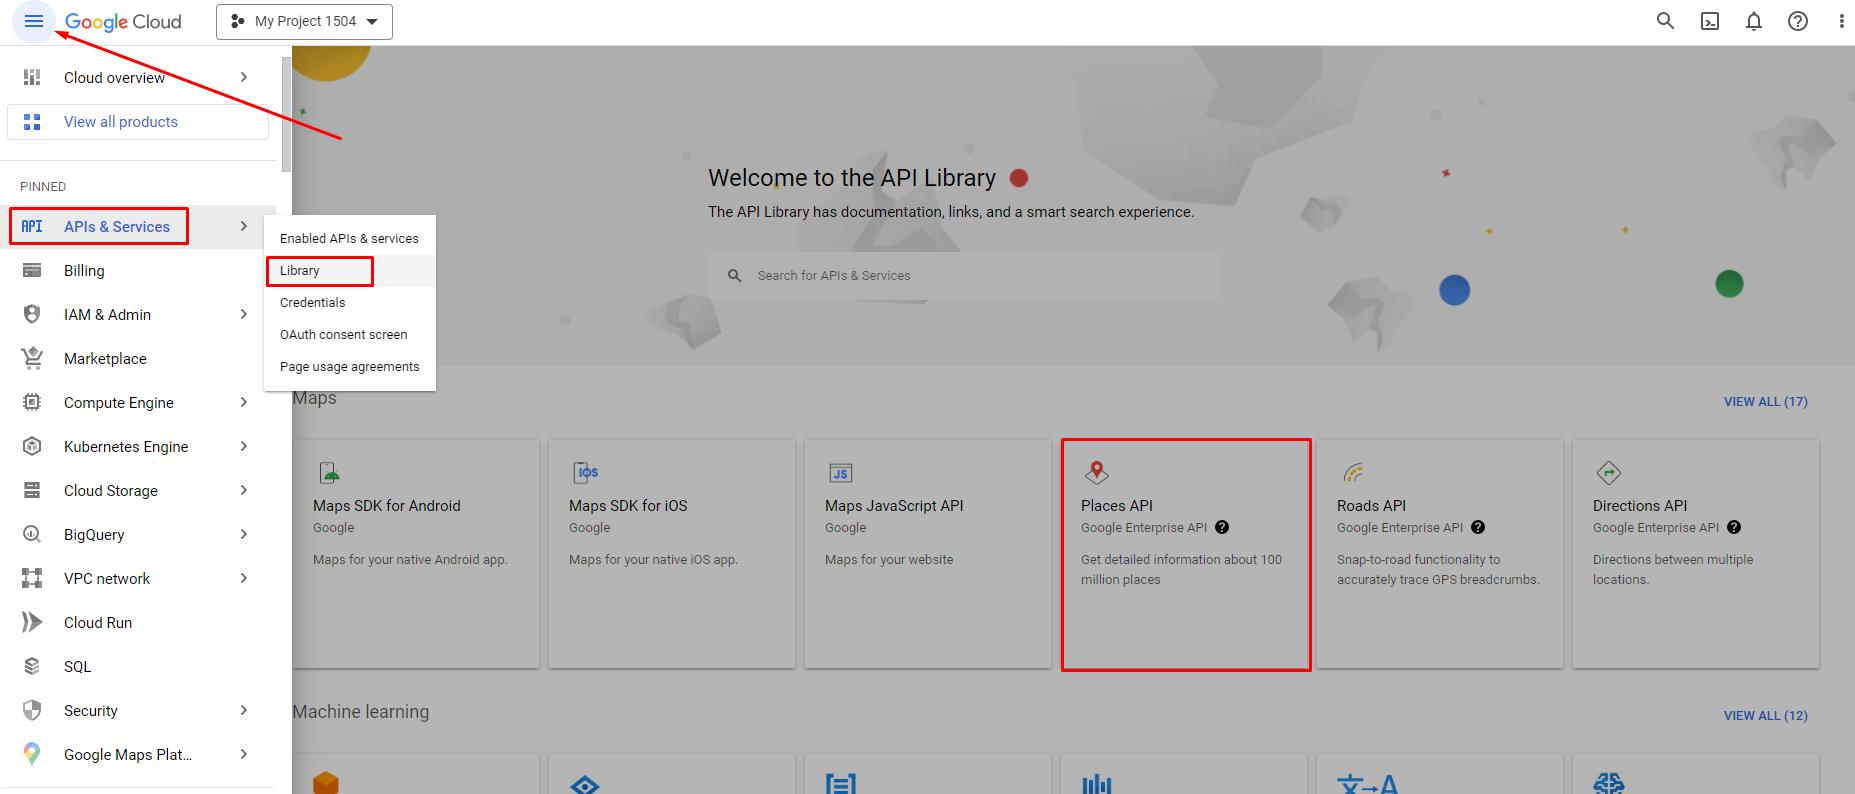Viewport: 1855px width, 794px height.
Task: Expand Cloud Storage submenu chevron
Action: pos(244,490)
